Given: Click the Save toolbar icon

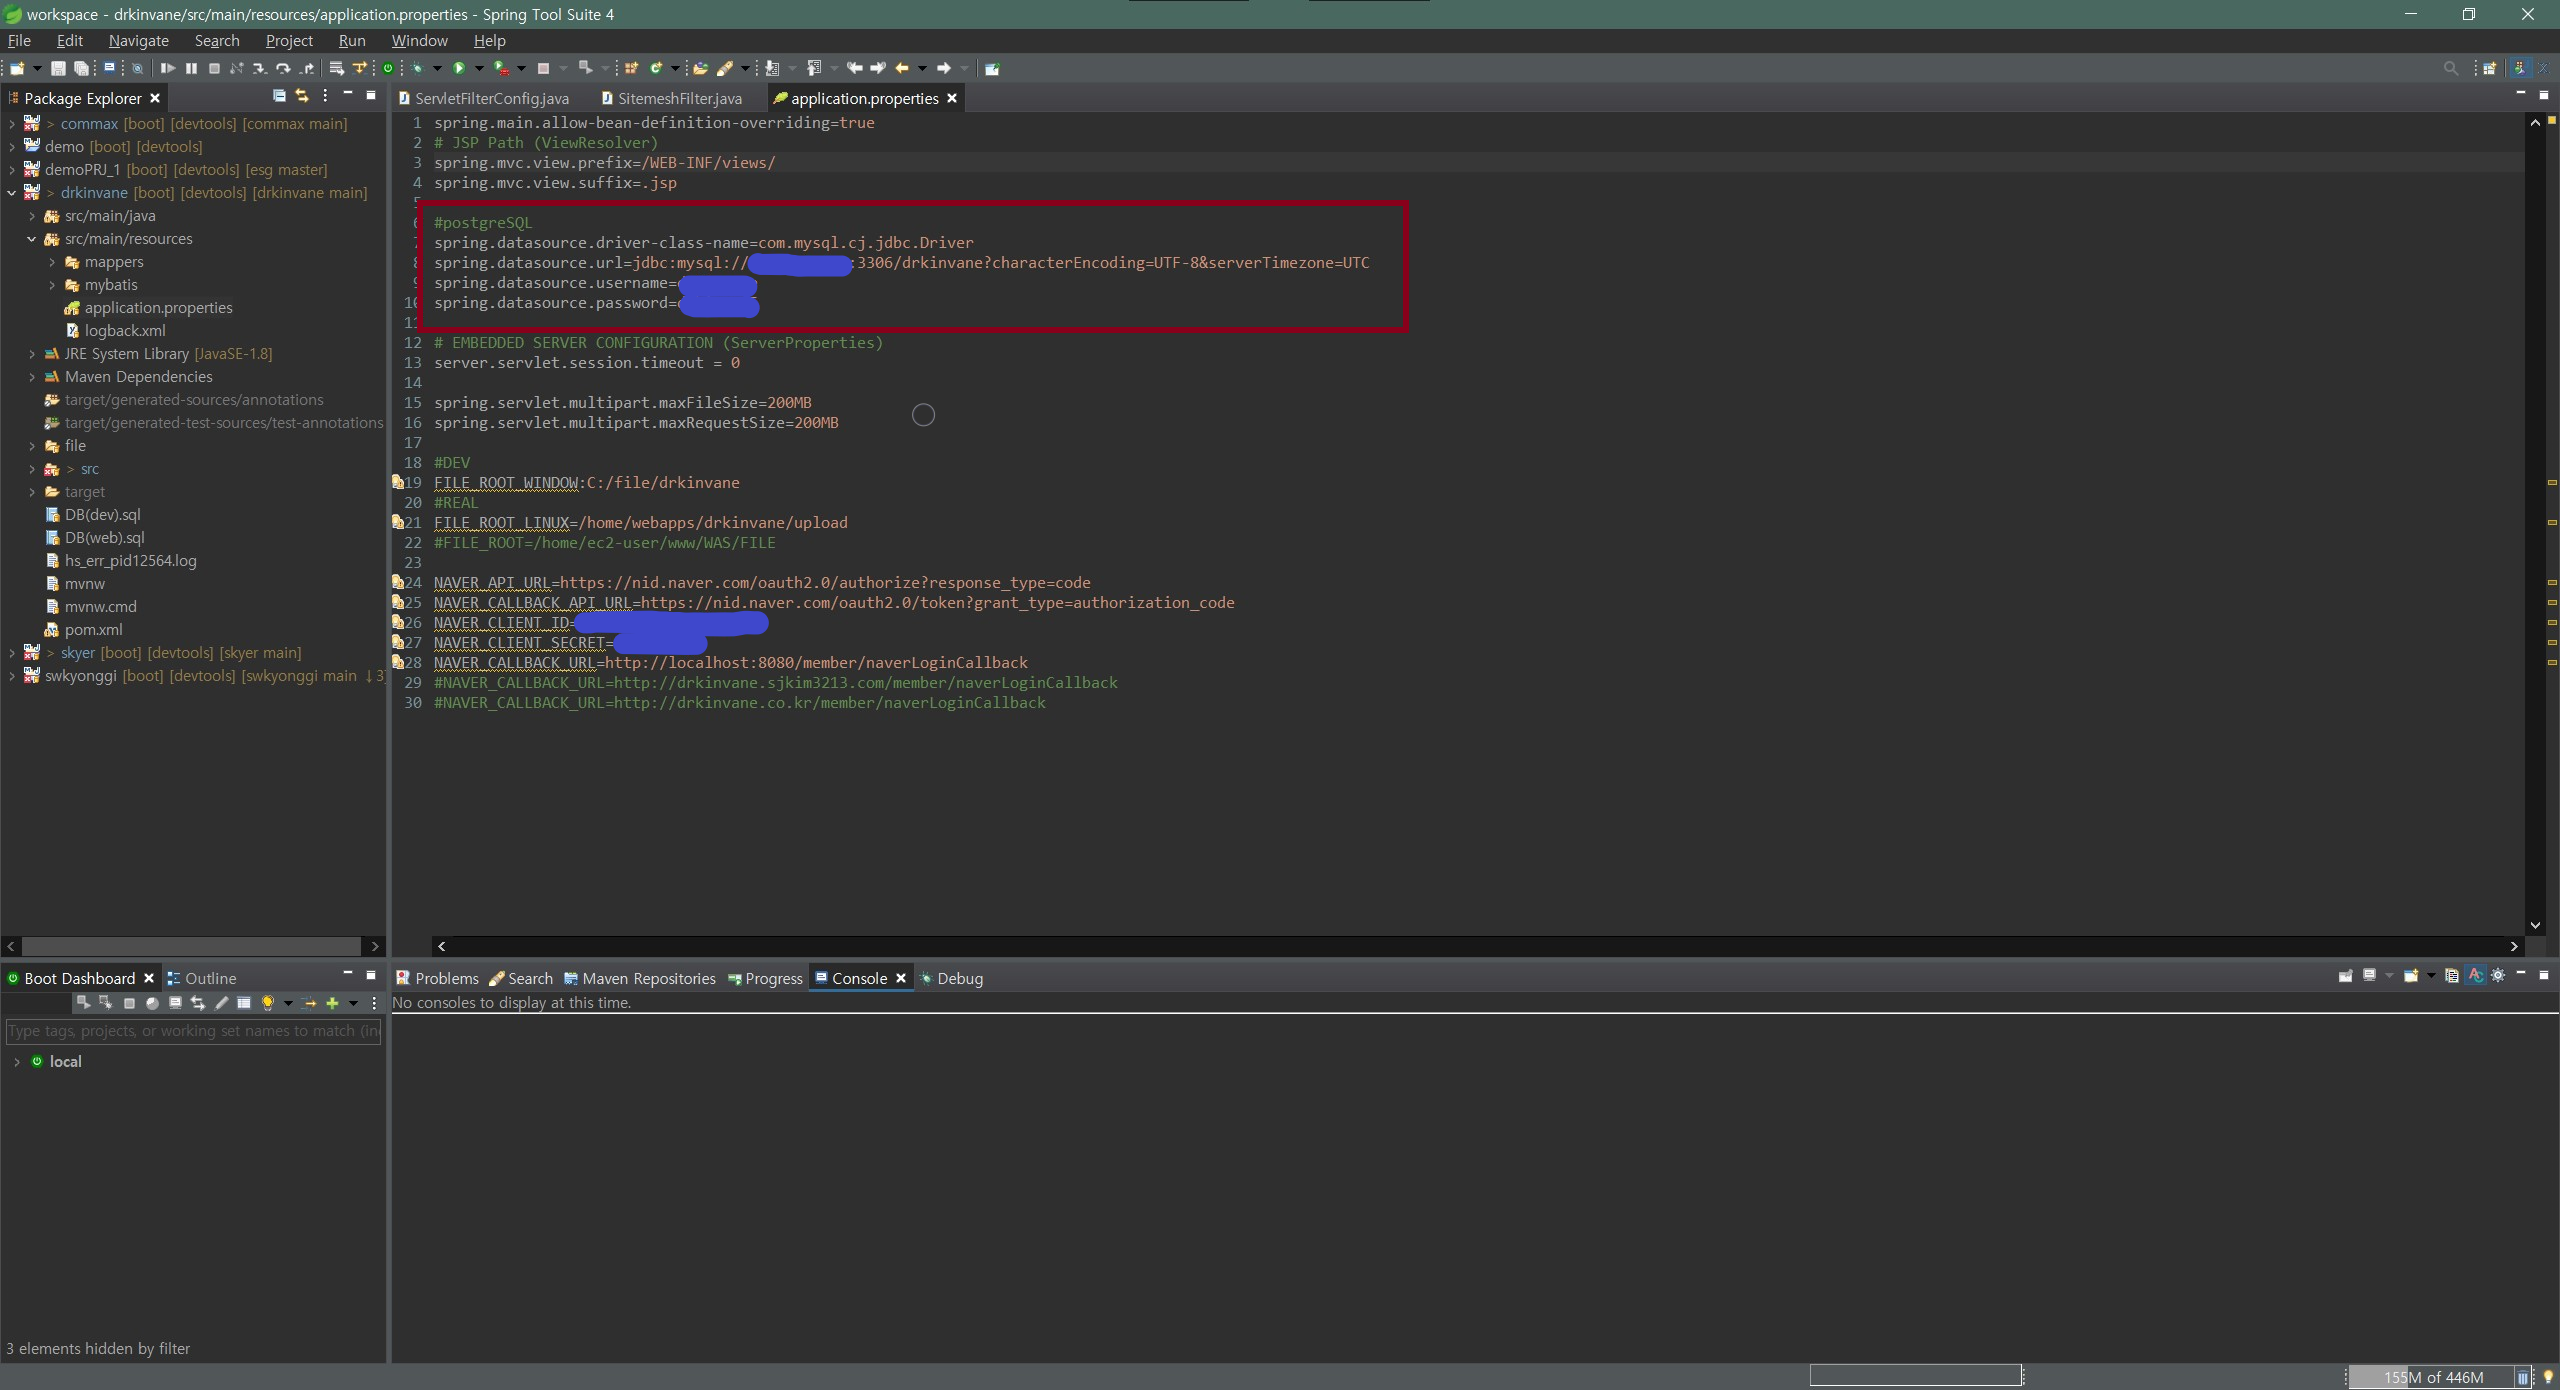Looking at the screenshot, I should click(x=58, y=69).
